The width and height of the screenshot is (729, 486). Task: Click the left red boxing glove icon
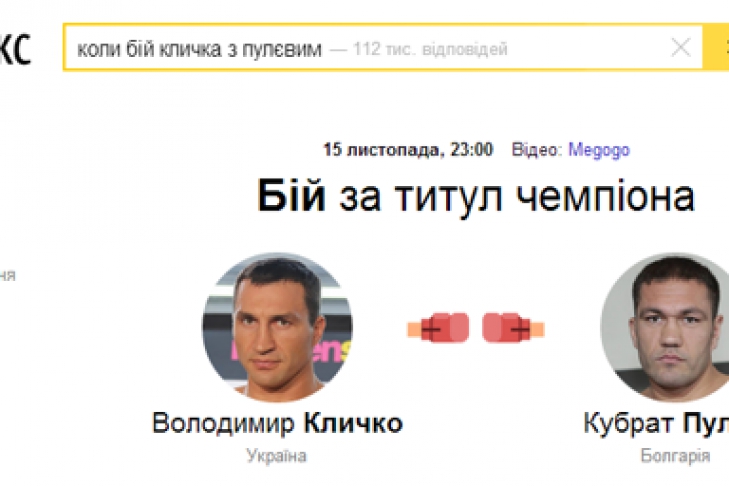tap(438, 328)
